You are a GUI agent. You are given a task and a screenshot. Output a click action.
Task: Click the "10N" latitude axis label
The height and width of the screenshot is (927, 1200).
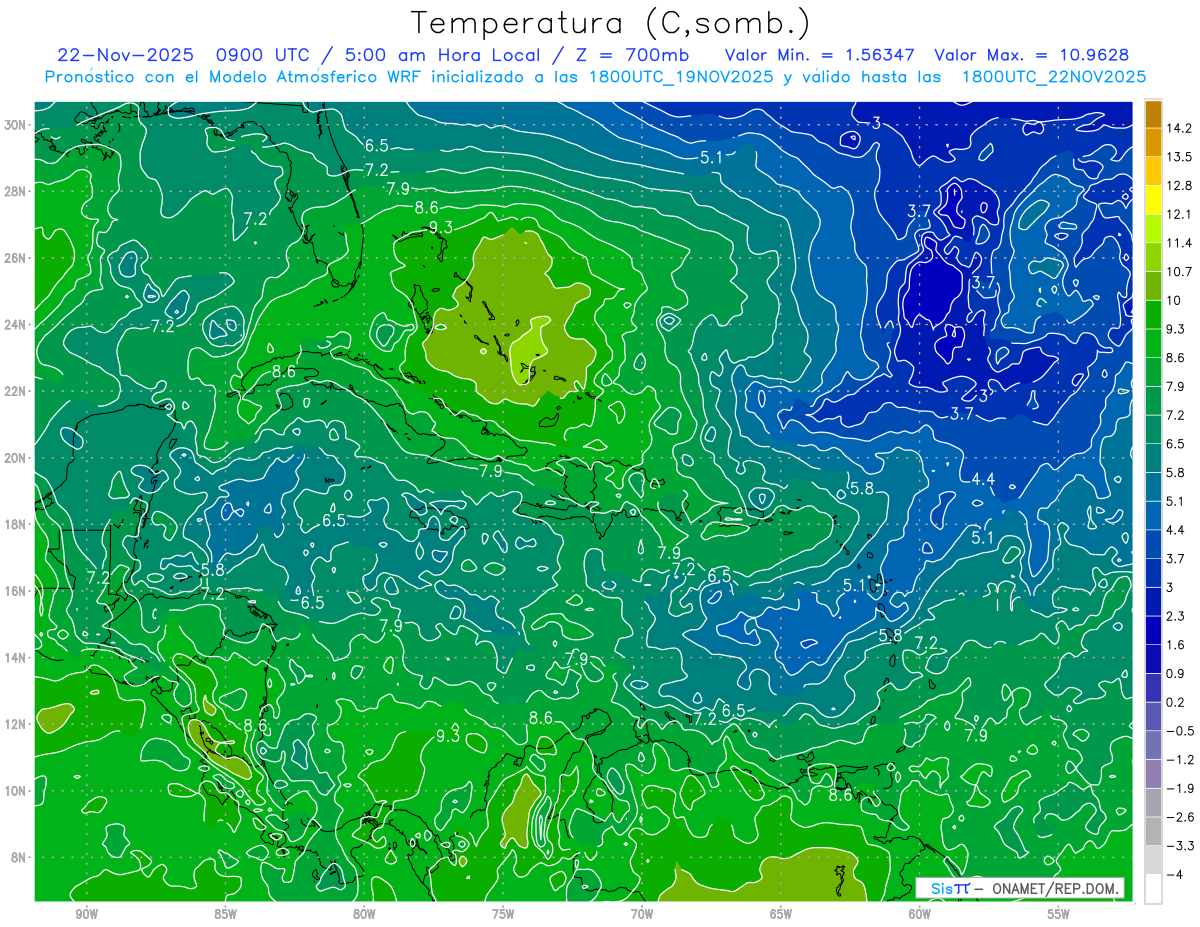tap(17, 790)
